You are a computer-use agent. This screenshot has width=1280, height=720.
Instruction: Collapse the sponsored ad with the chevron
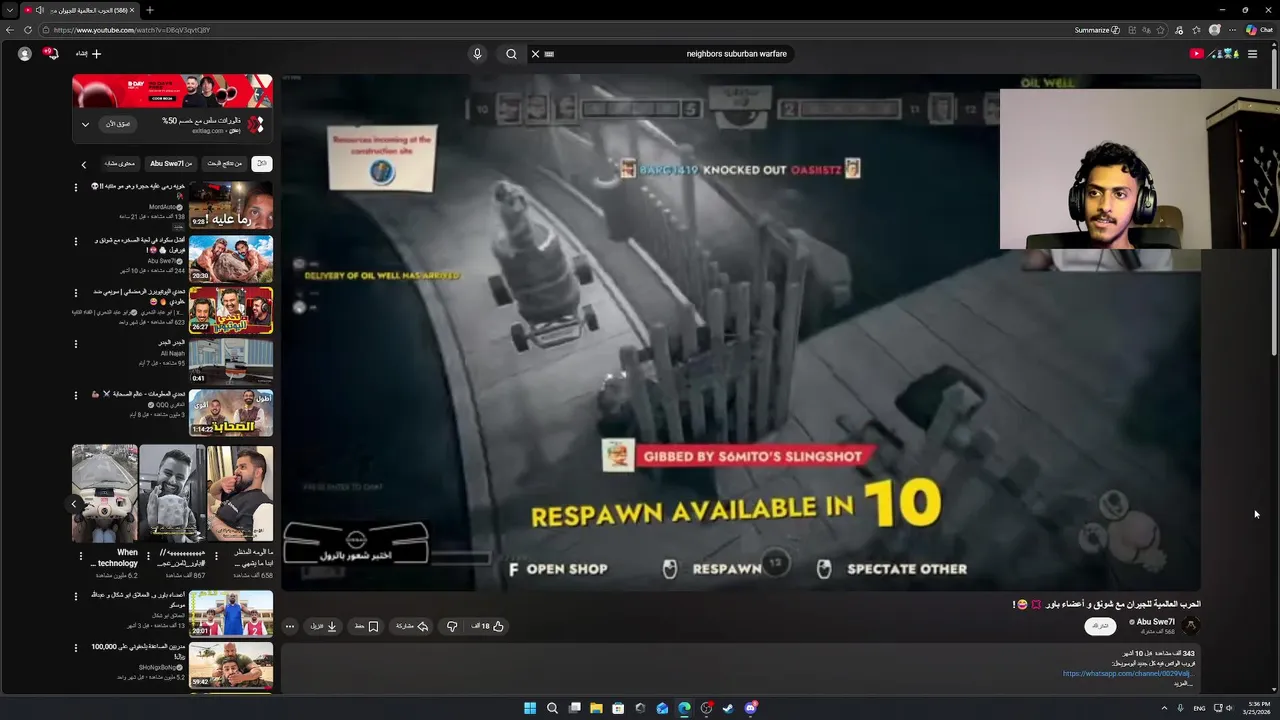pos(85,124)
